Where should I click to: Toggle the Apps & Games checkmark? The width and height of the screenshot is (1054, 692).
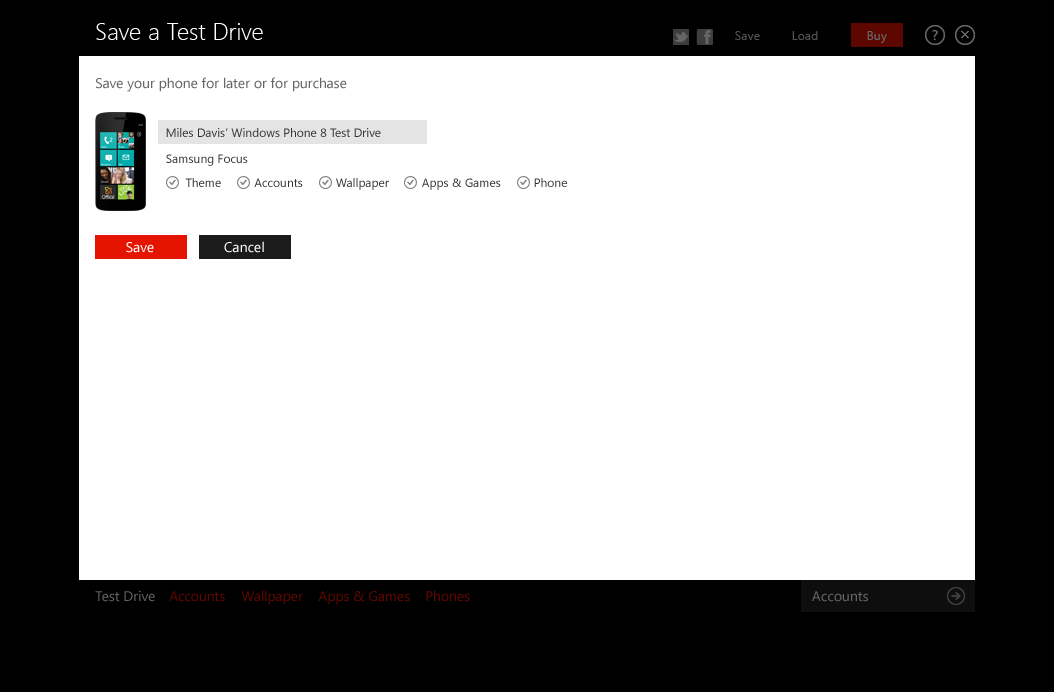(x=410, y=183)
